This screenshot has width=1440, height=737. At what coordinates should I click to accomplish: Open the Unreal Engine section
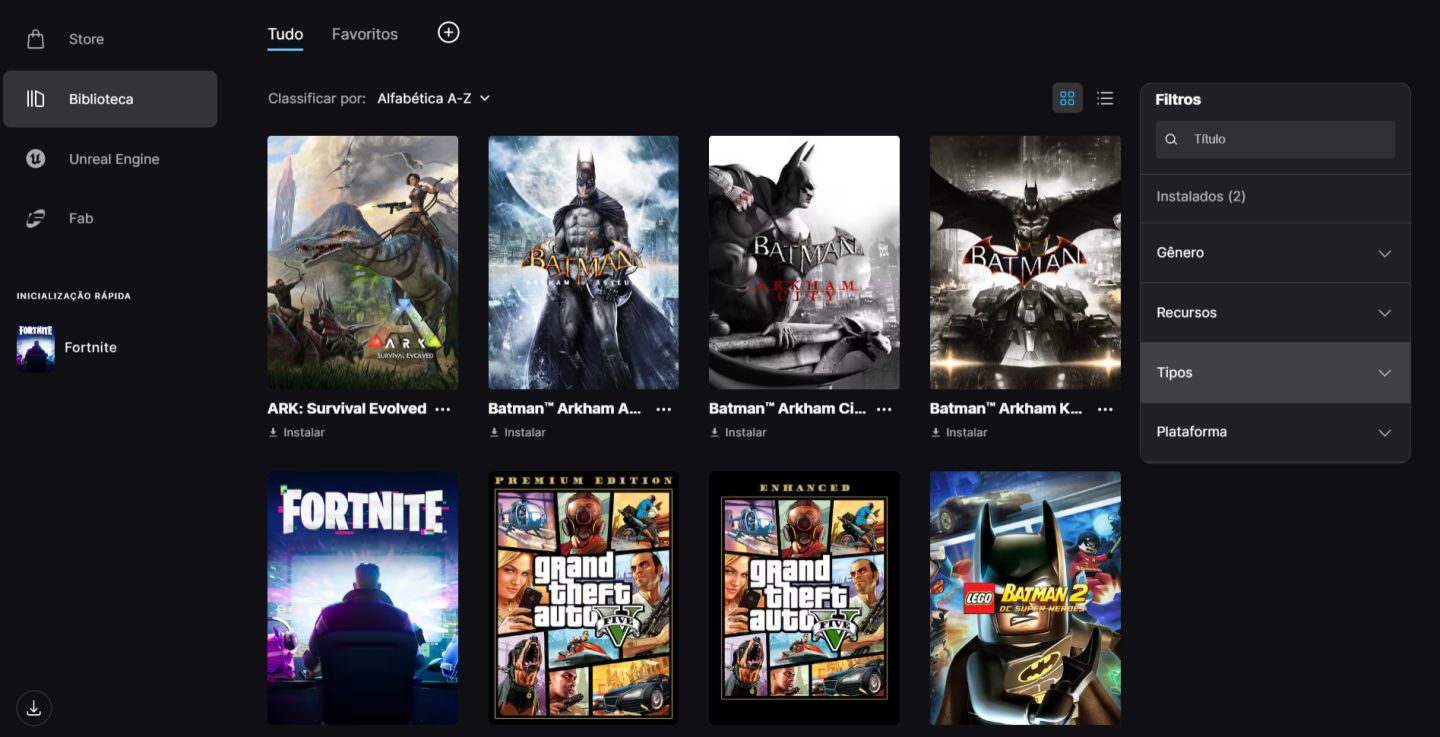[110, 159]
